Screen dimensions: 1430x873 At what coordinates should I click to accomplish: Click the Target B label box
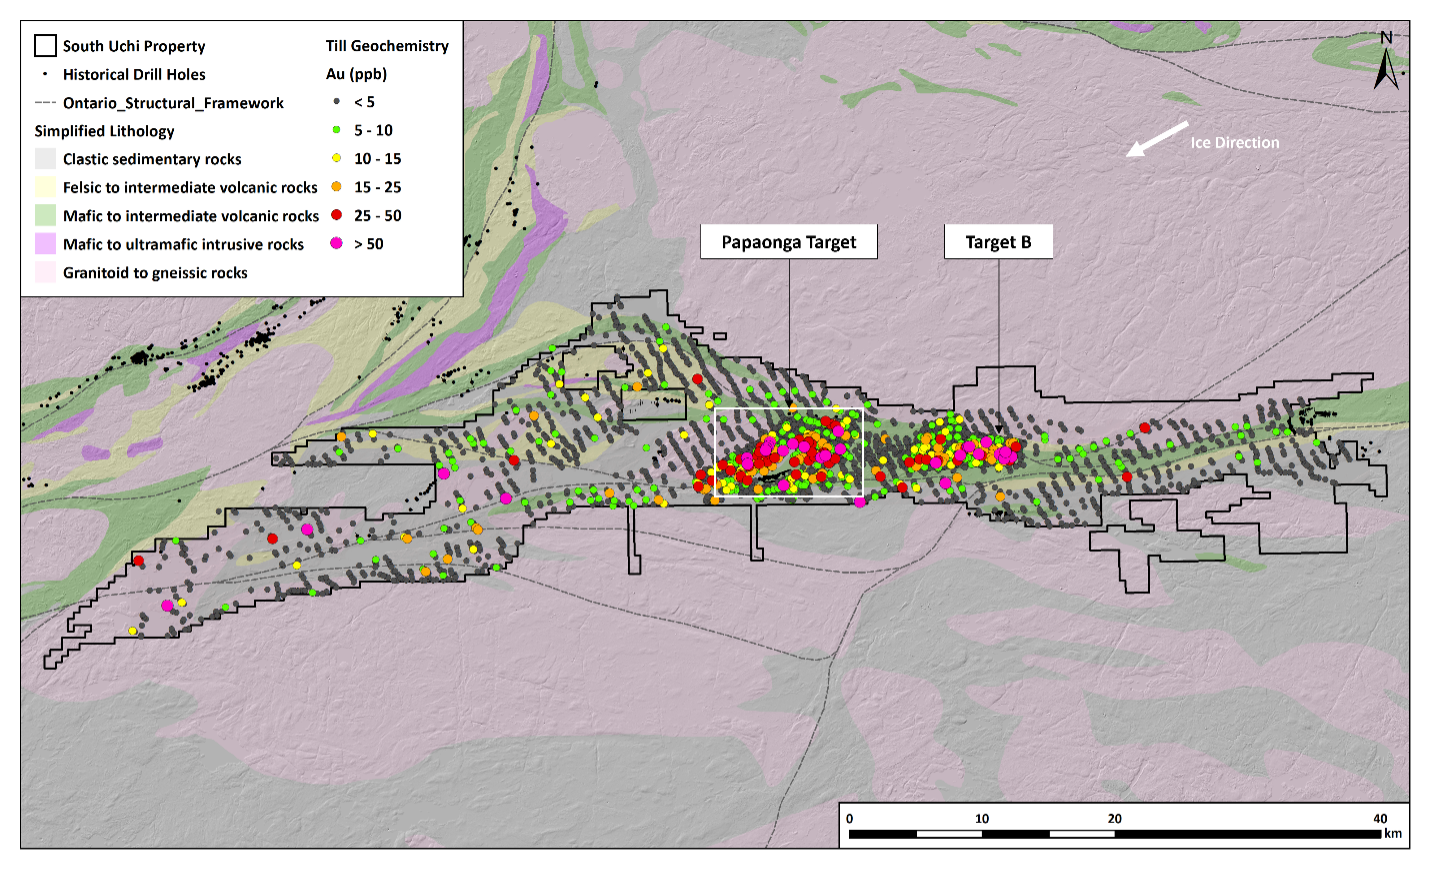point(998,242)
